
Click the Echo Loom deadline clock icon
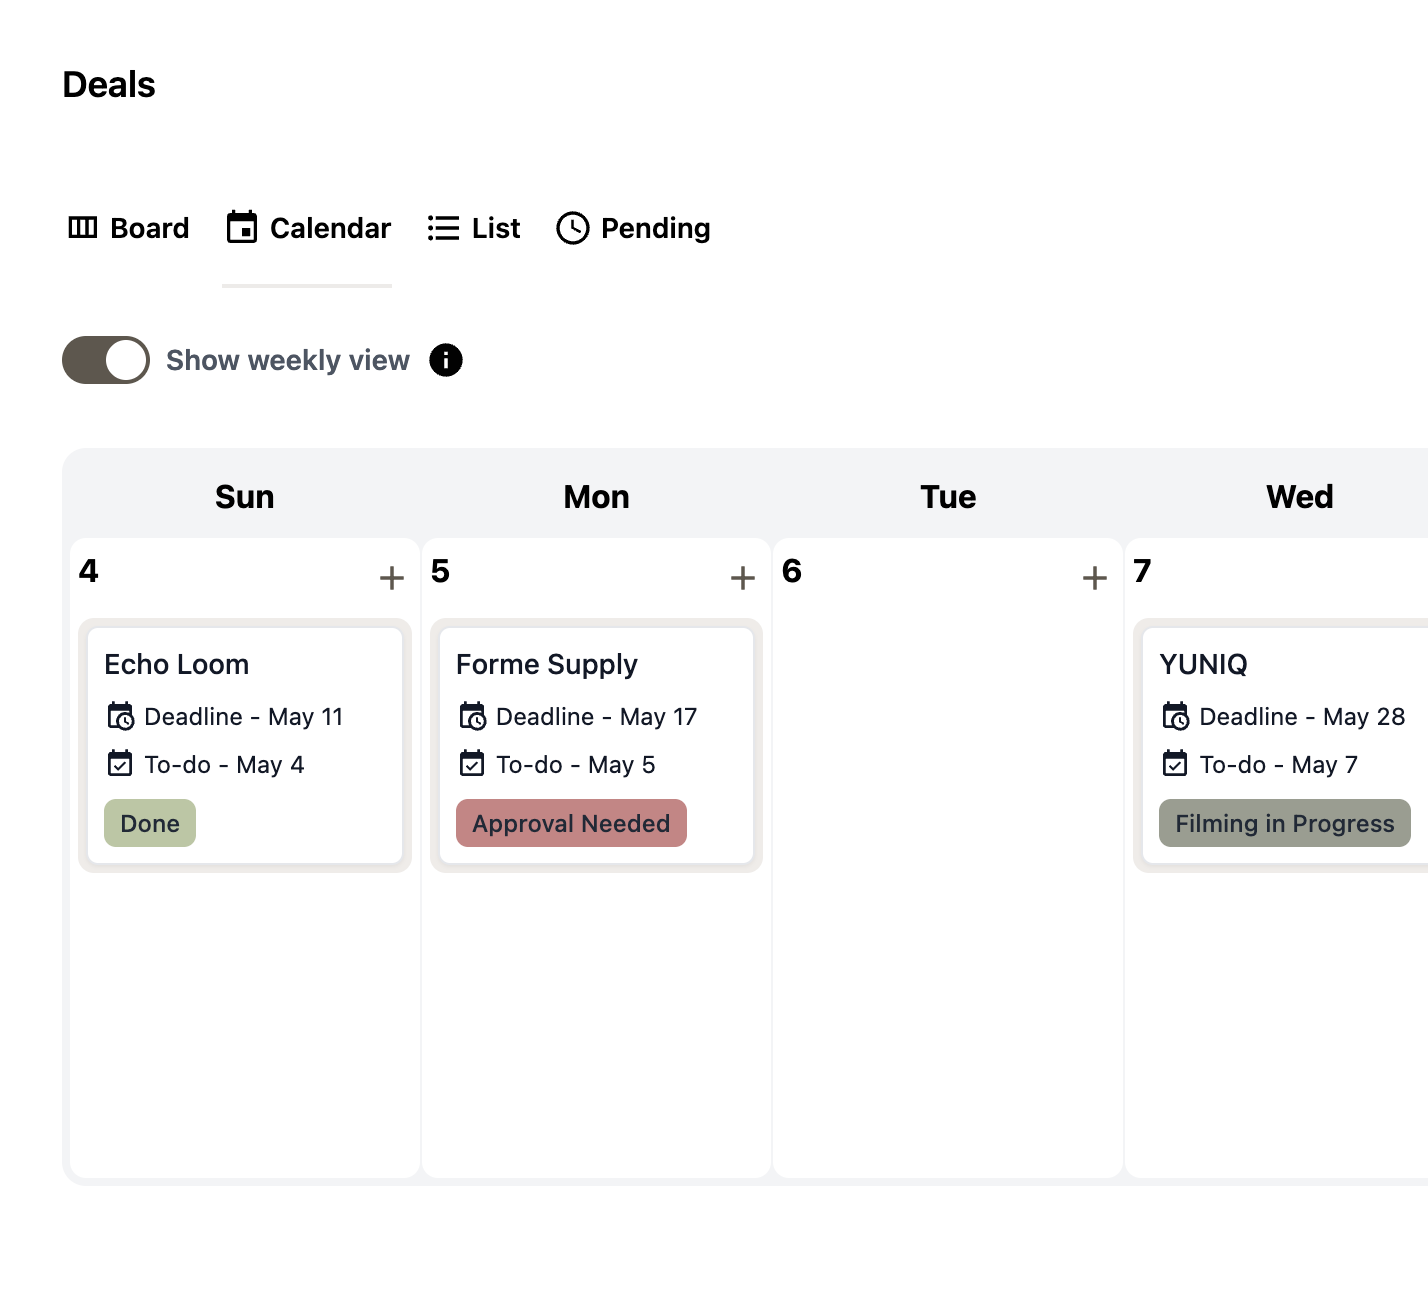(120, 716)
